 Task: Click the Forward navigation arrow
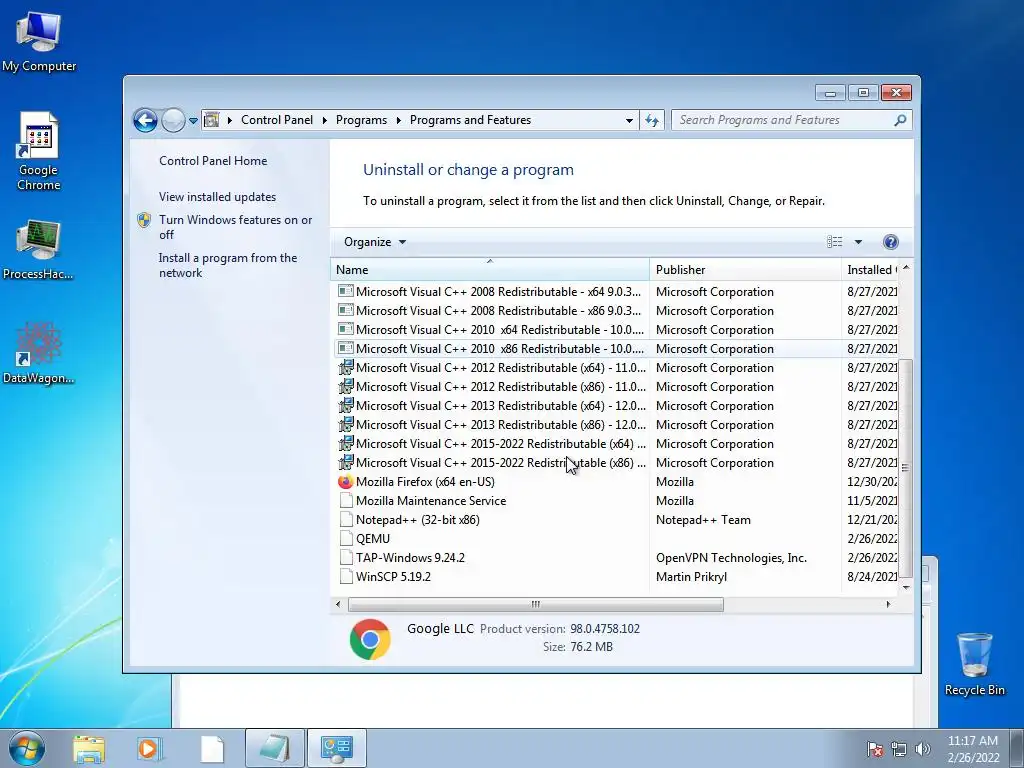tap(173, 120)
